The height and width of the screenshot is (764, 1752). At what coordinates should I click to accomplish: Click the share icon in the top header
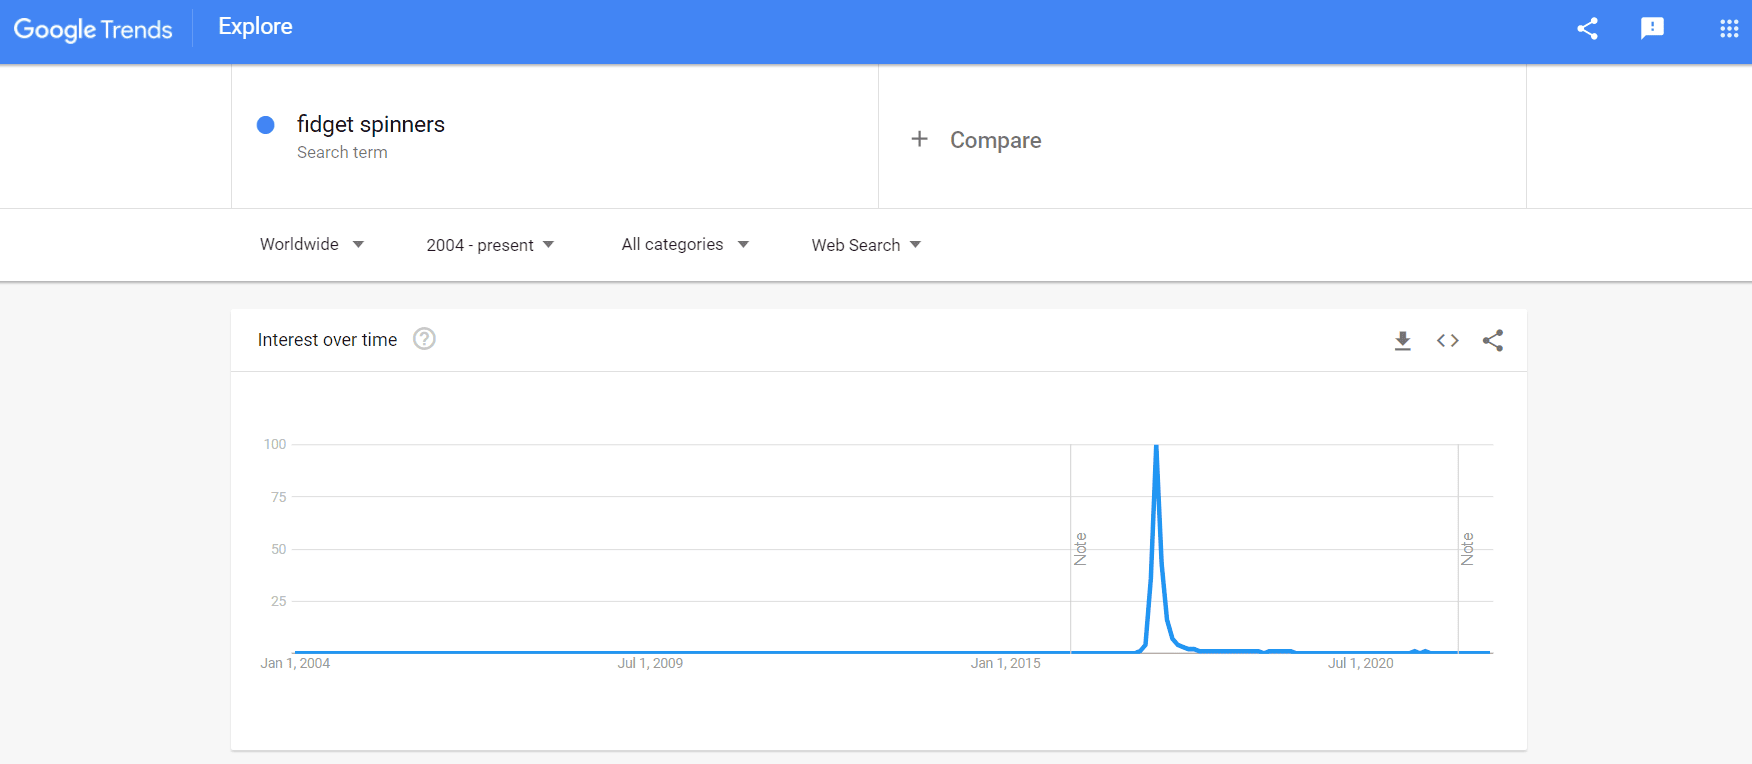point(1587,28)
